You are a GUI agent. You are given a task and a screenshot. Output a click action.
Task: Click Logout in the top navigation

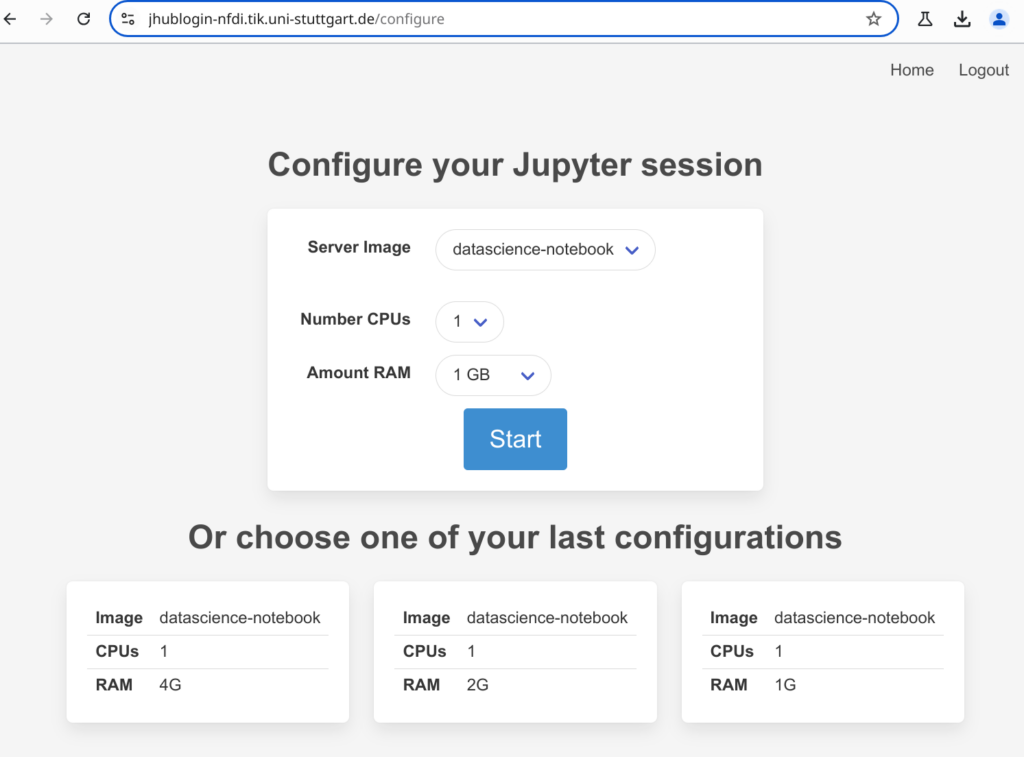983,70
